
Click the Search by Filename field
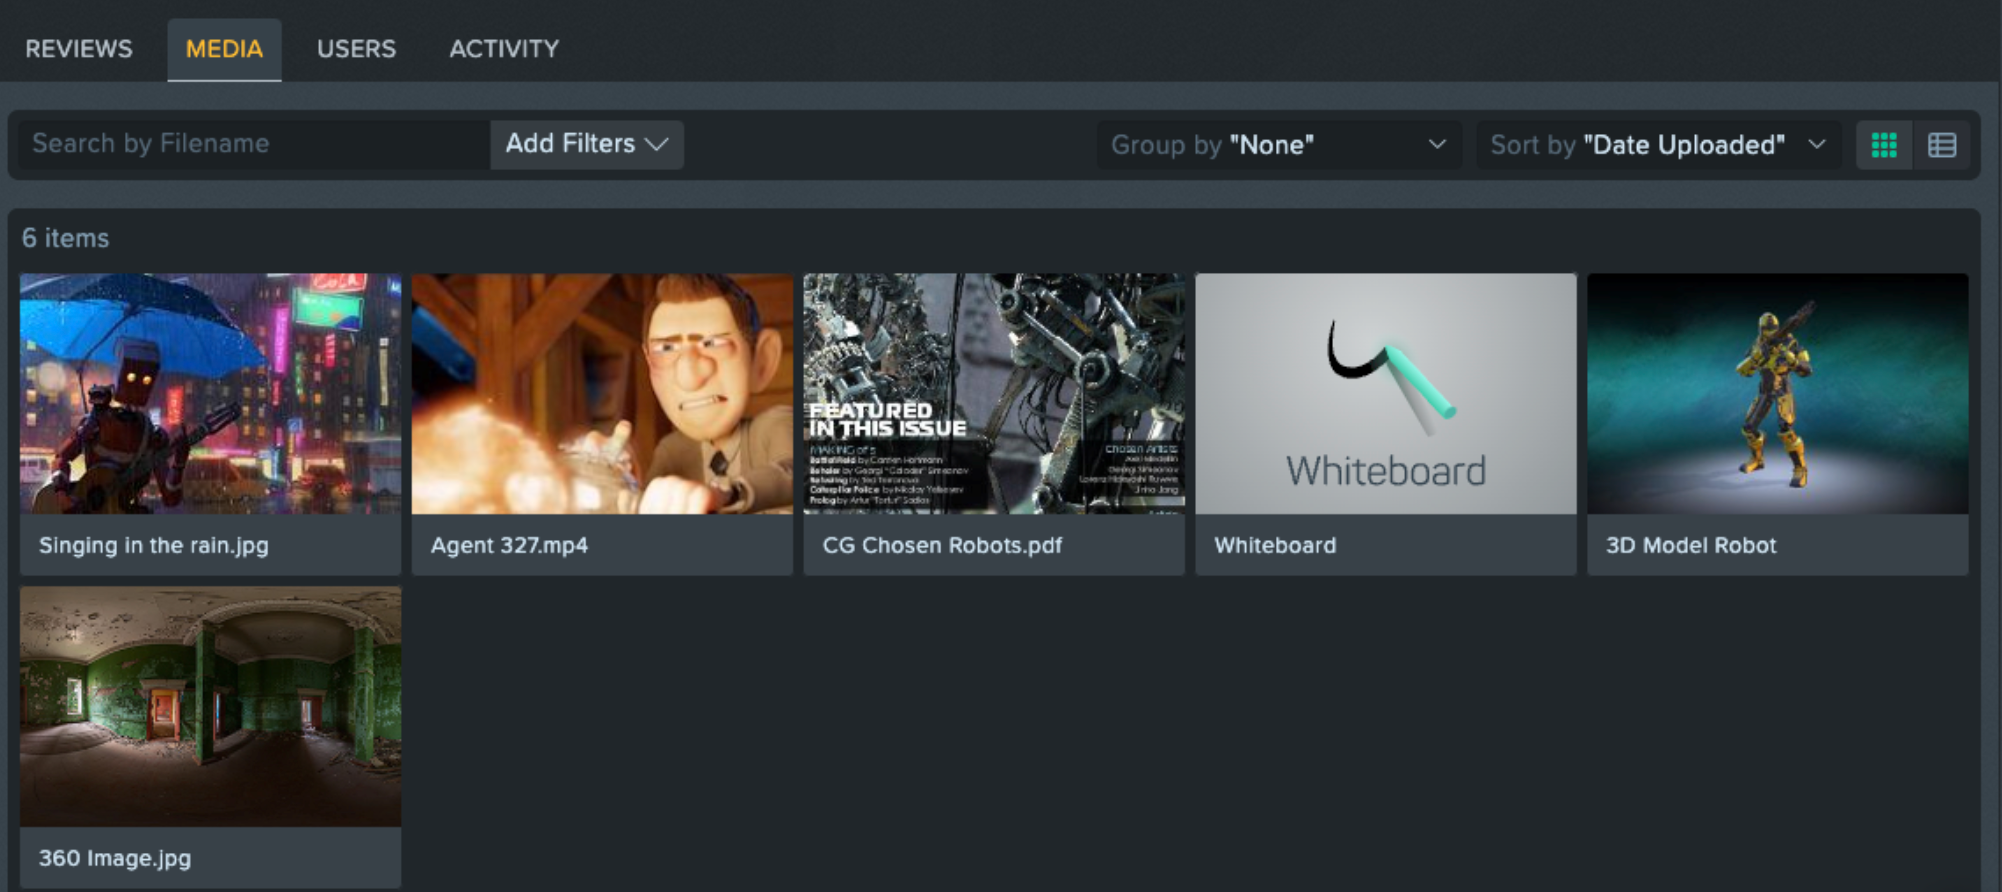(x=253, y=144)
